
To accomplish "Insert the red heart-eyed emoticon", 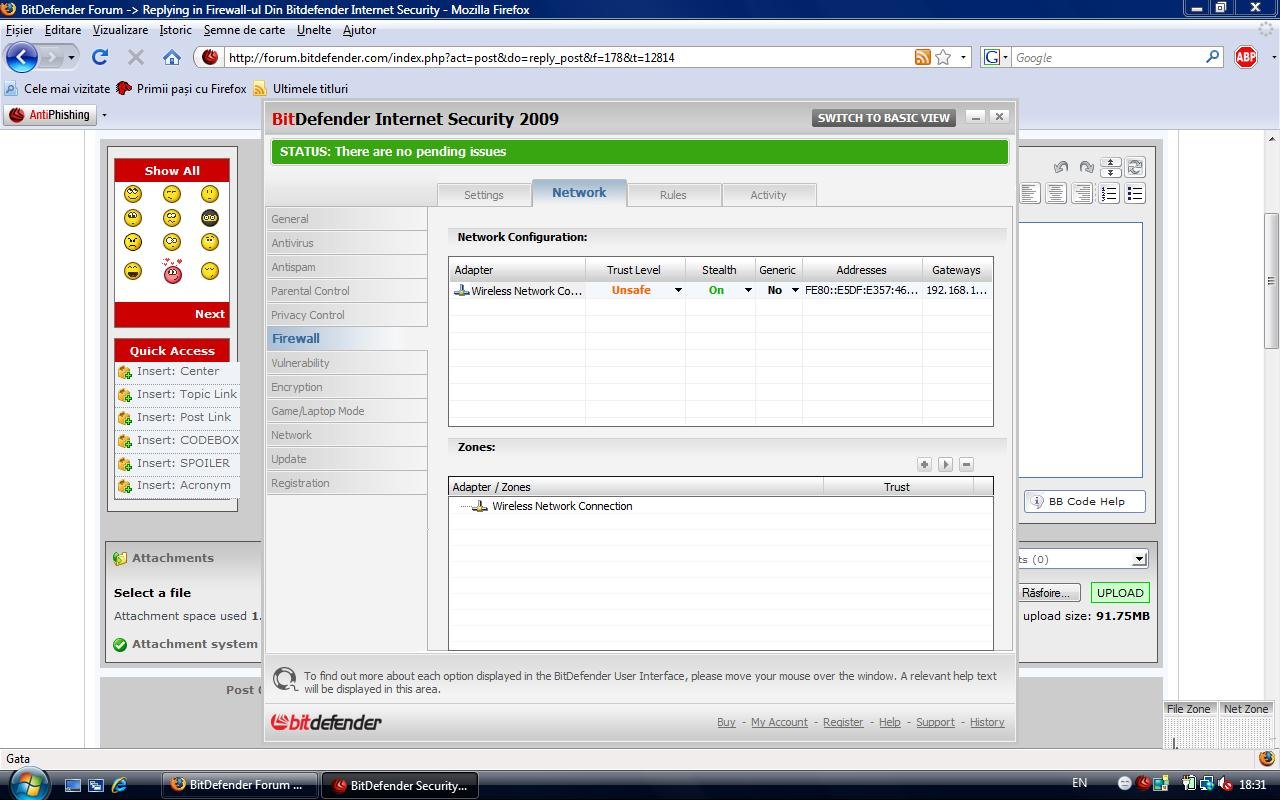I will 172,270.
